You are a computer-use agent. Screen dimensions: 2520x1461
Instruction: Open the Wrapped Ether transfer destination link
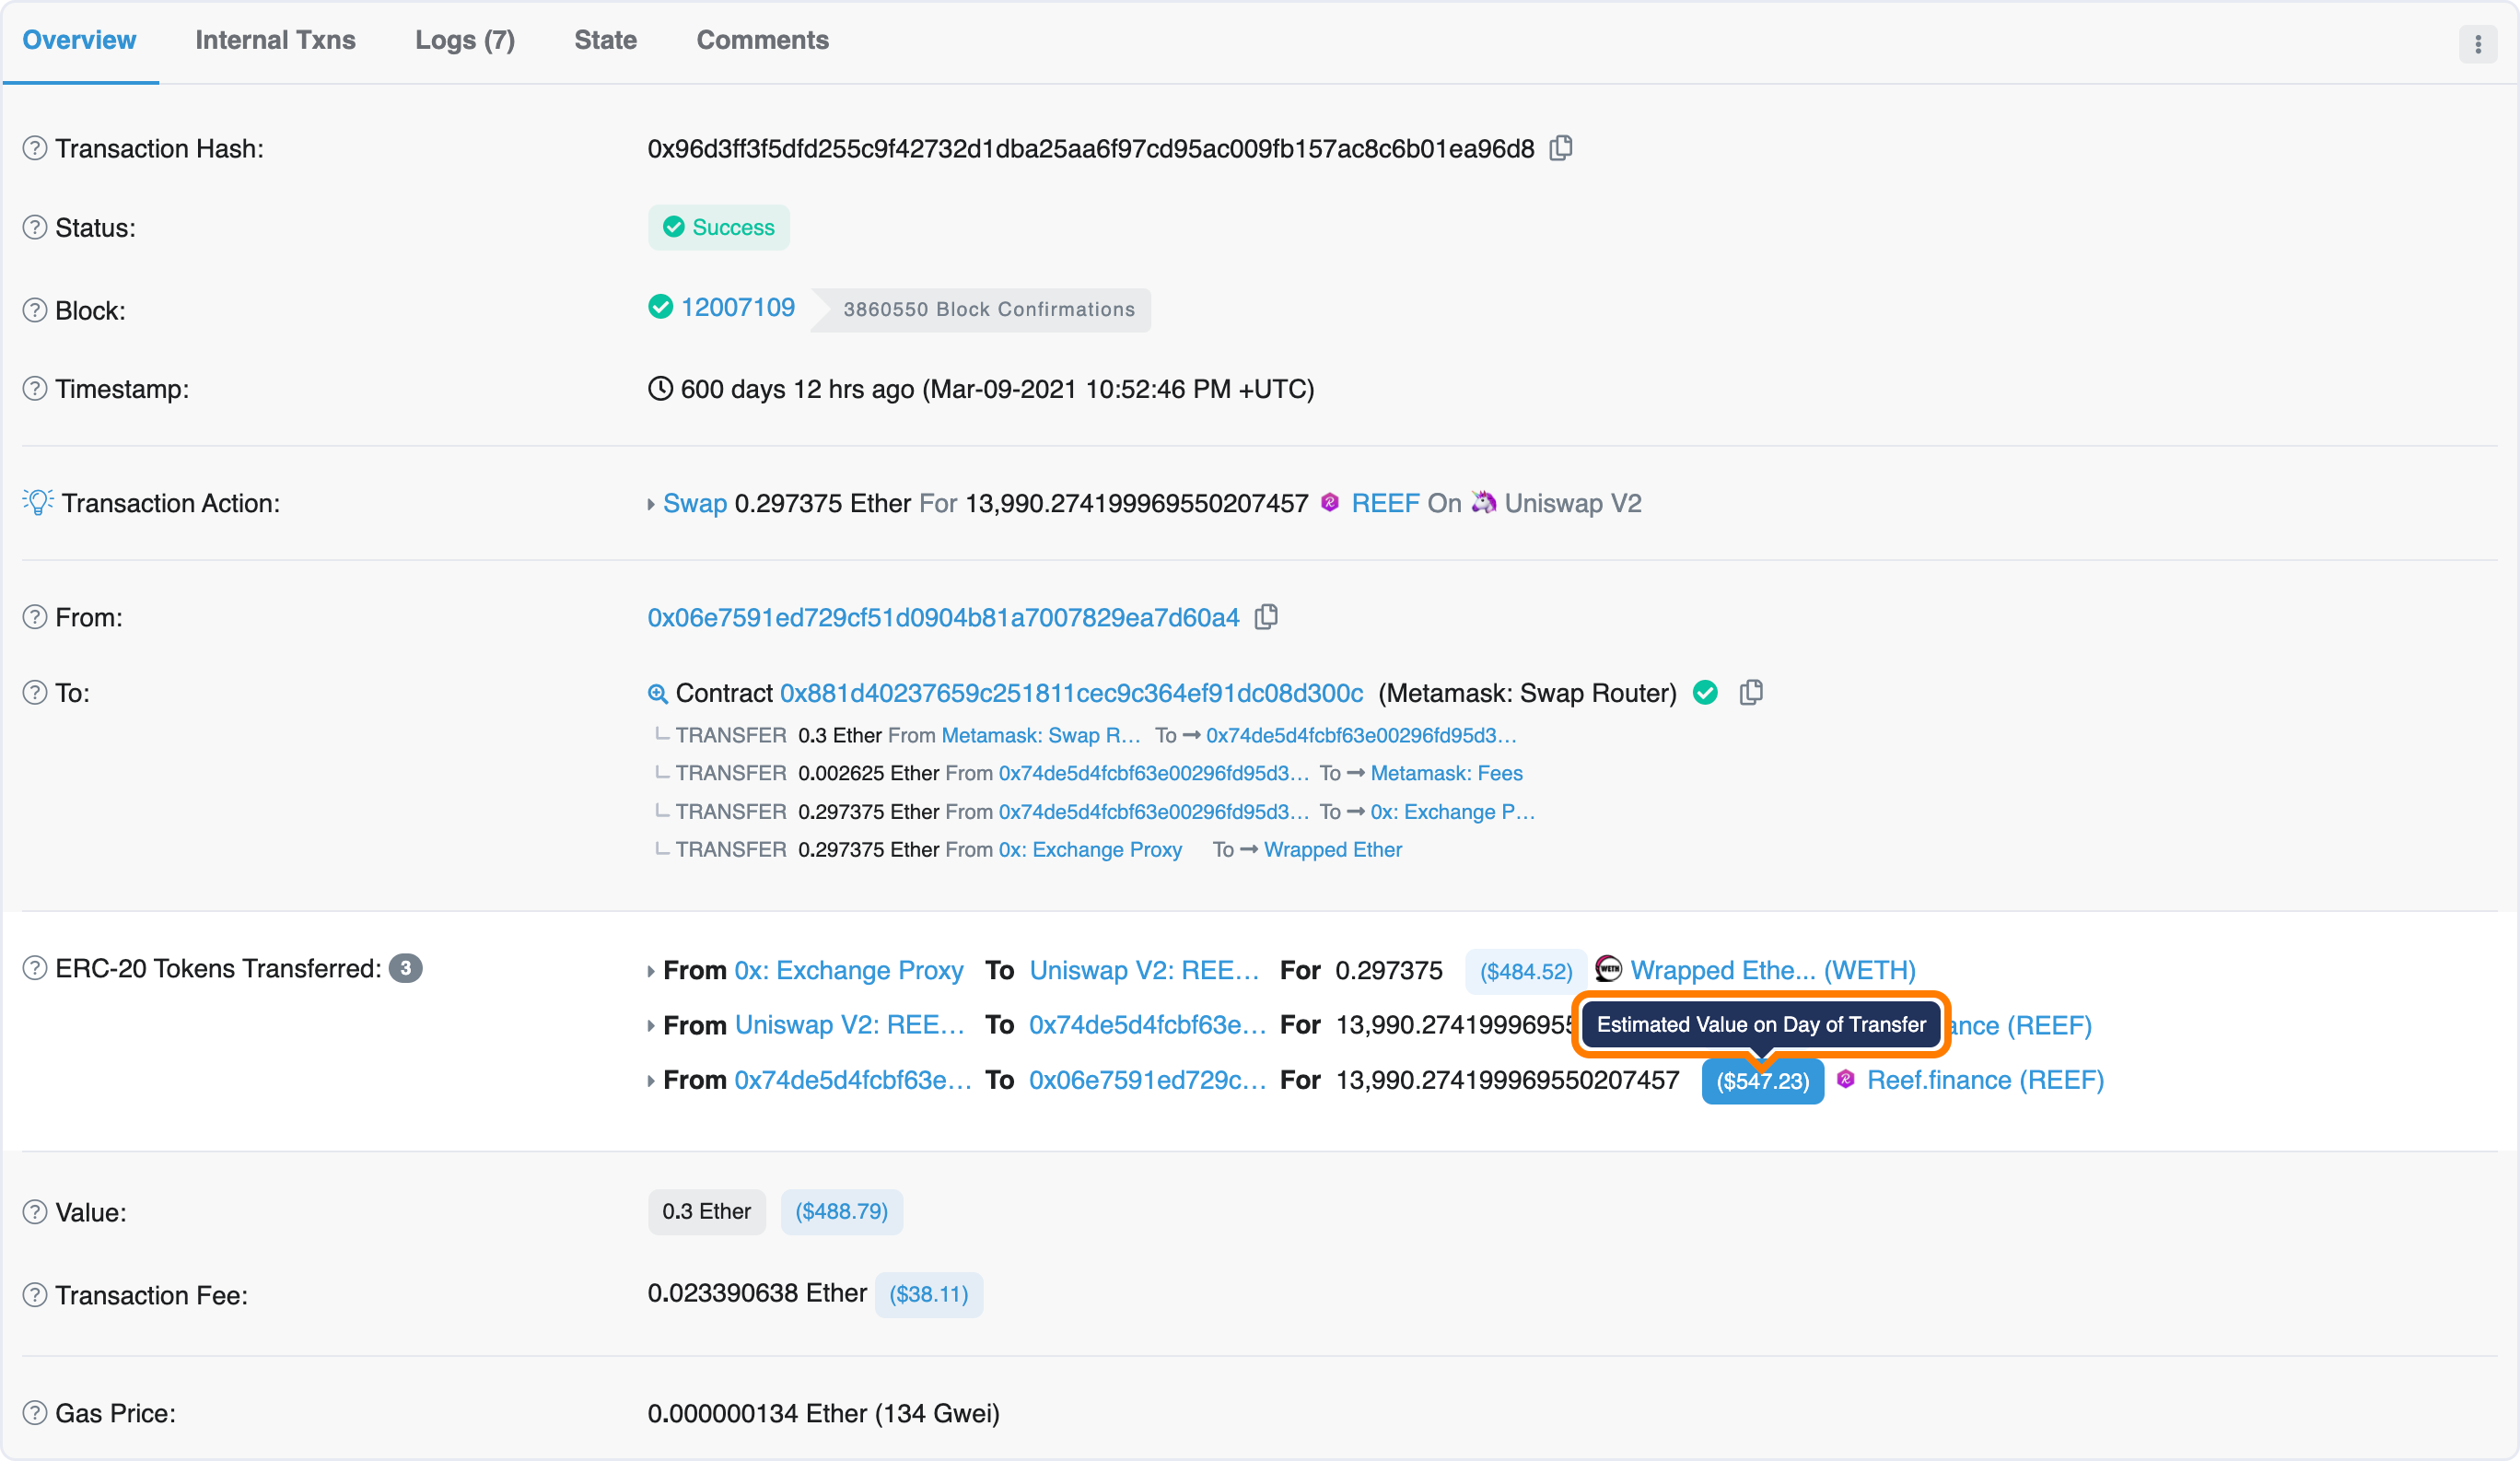1333,849
